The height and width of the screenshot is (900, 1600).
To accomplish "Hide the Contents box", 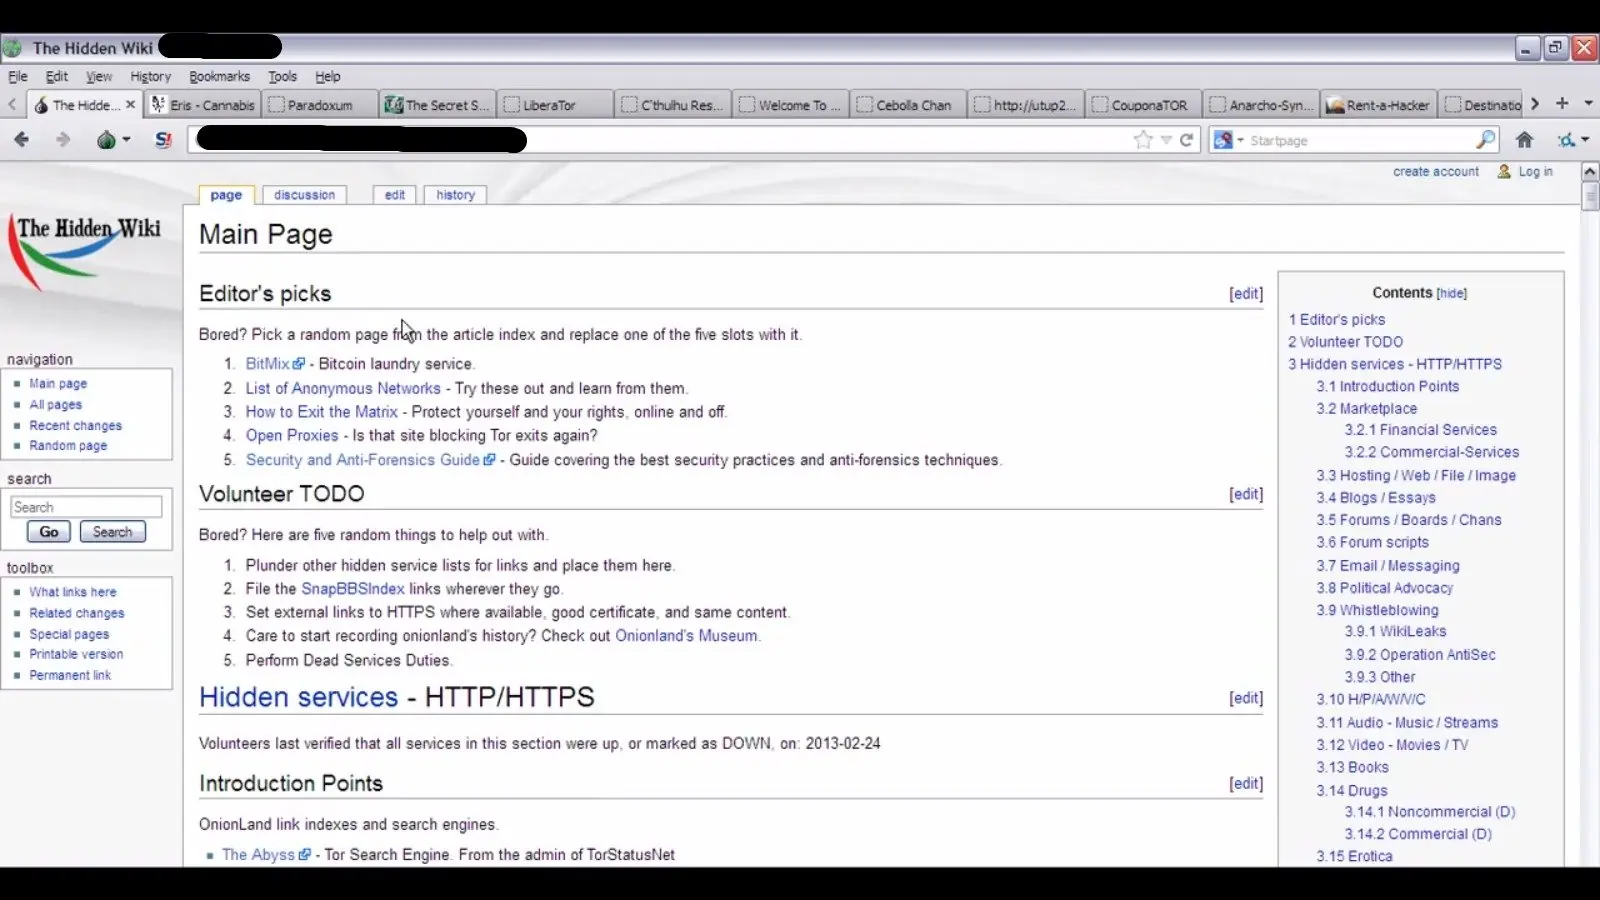I will click(1451, 294).
